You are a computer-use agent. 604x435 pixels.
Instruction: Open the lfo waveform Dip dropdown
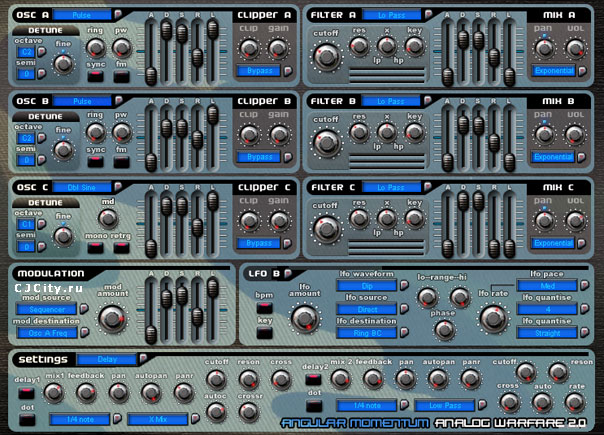click(367, 286)
